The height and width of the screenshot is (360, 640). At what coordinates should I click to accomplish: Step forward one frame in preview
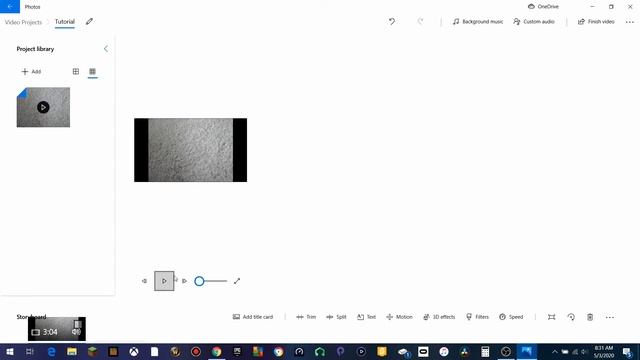coord(184,281)
